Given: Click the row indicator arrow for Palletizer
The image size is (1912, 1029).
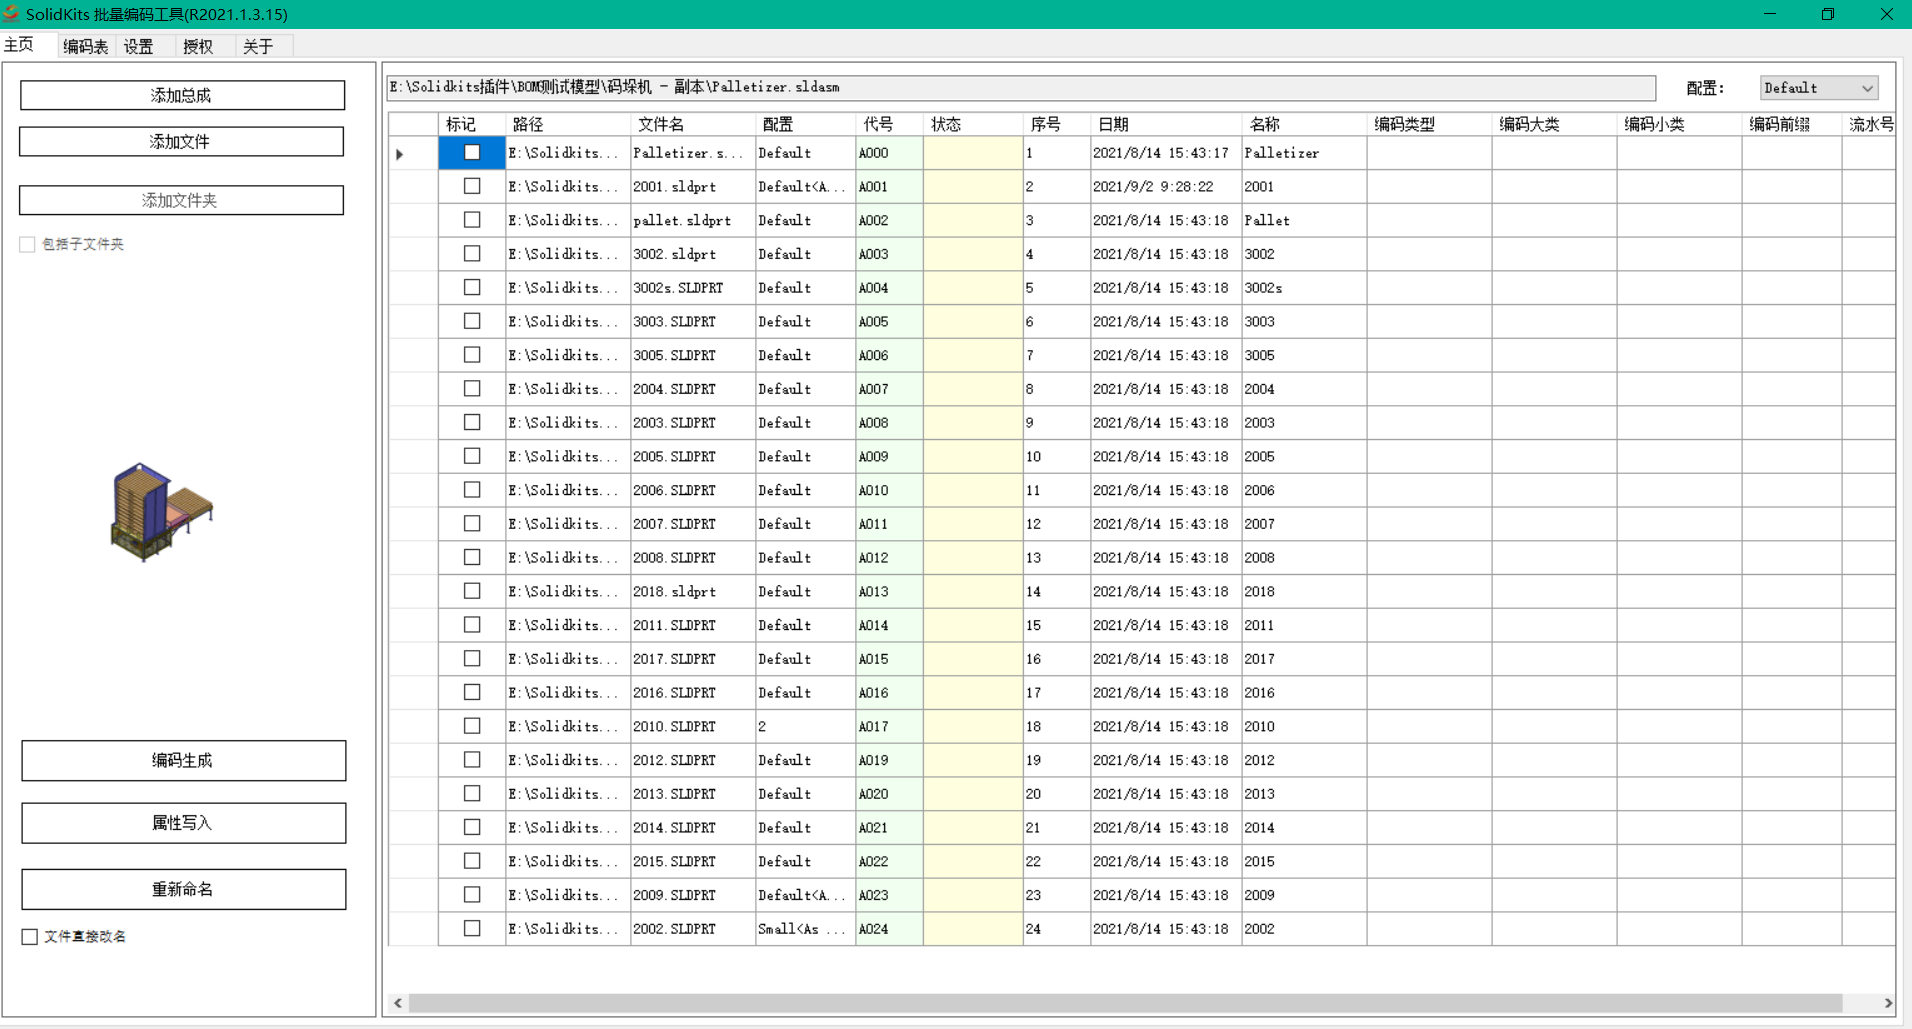Looking at the screenshot, I should click(x=400, y=154).
